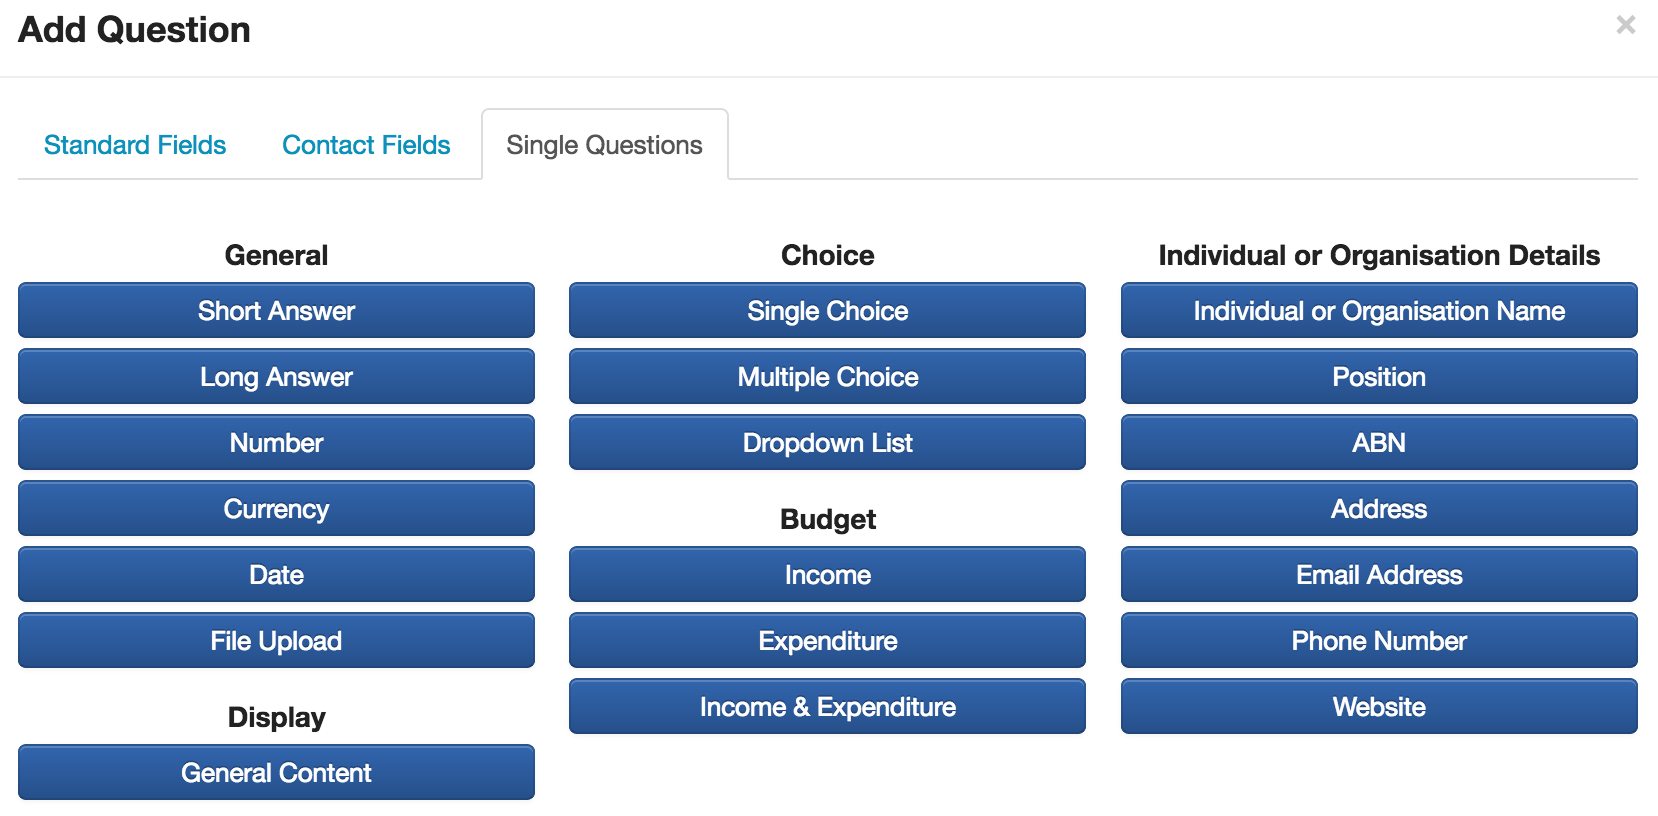This screenshot has width=1658, height=816.
Task: Open the Contact Fields tab
Action: click(x=366, y=145)
